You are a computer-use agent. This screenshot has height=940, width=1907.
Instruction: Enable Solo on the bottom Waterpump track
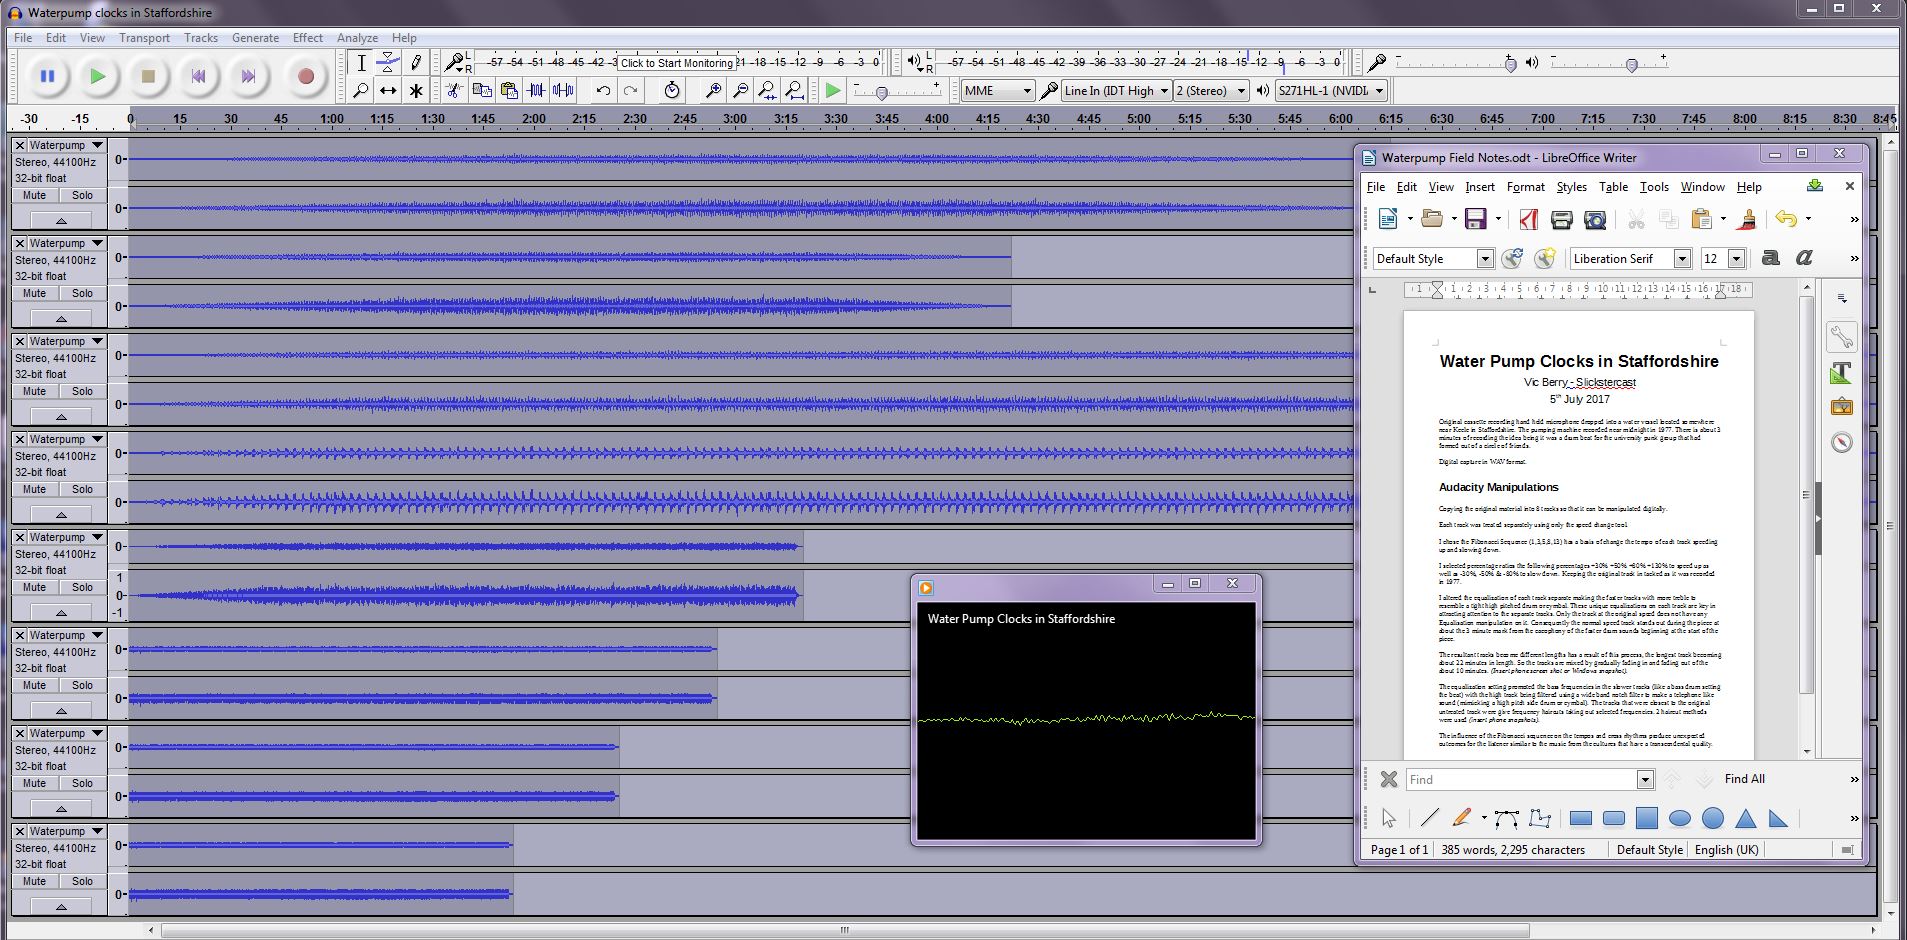[82, 881]
